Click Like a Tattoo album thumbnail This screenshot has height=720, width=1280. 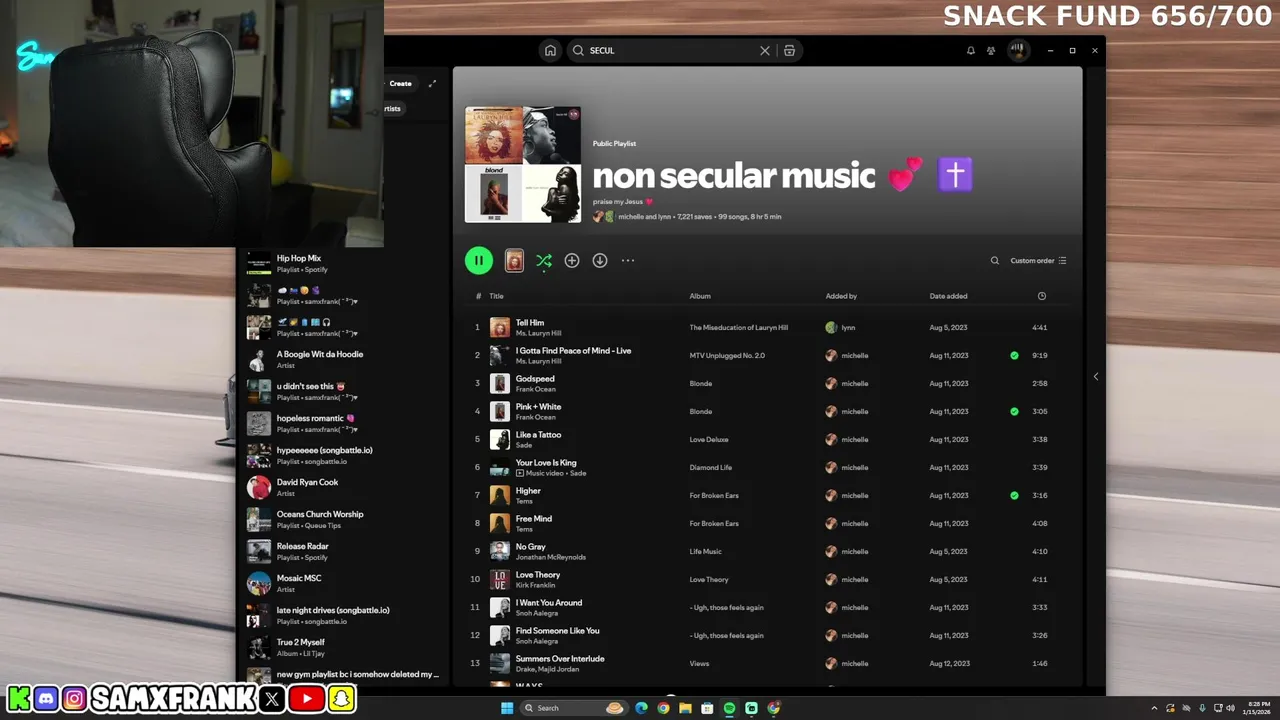500,439
